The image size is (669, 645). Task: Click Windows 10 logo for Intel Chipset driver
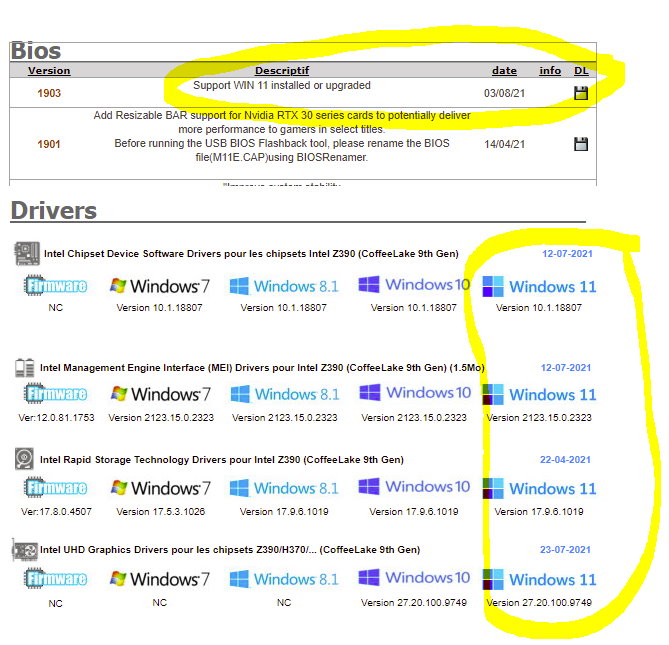click(414, 285)
